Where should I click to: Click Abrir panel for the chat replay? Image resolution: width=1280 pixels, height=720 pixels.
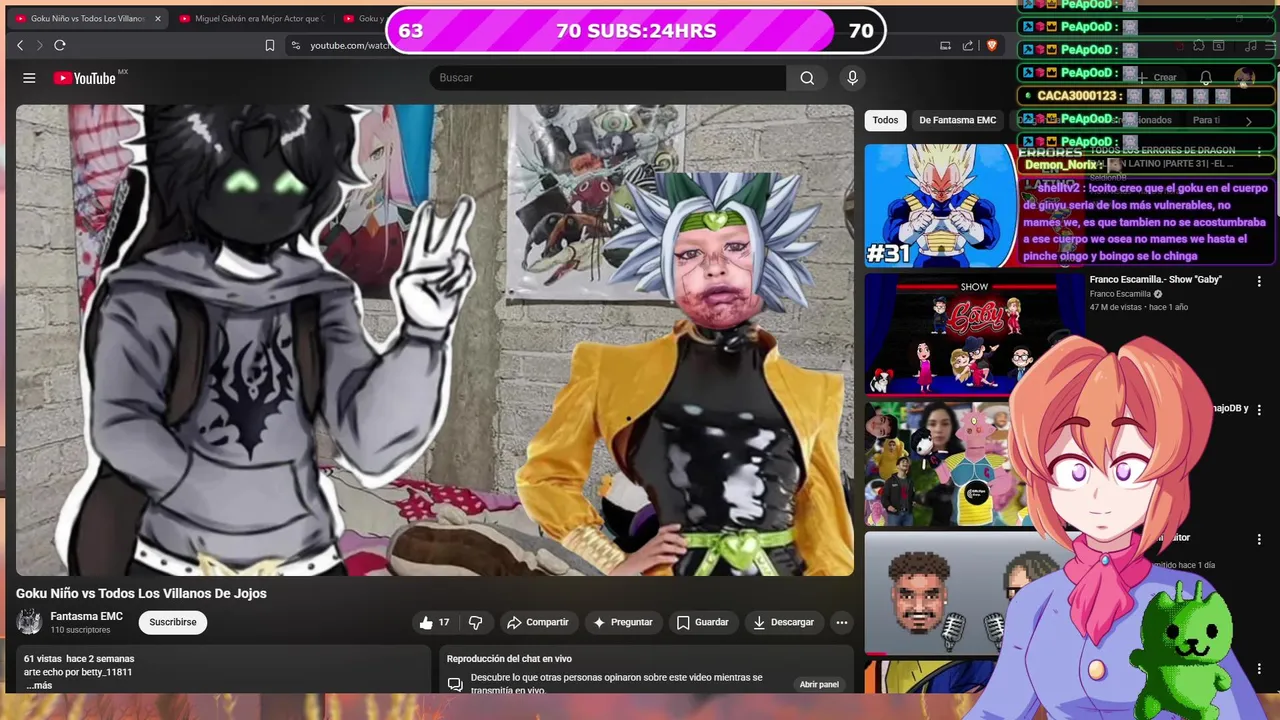click(819, 684)
